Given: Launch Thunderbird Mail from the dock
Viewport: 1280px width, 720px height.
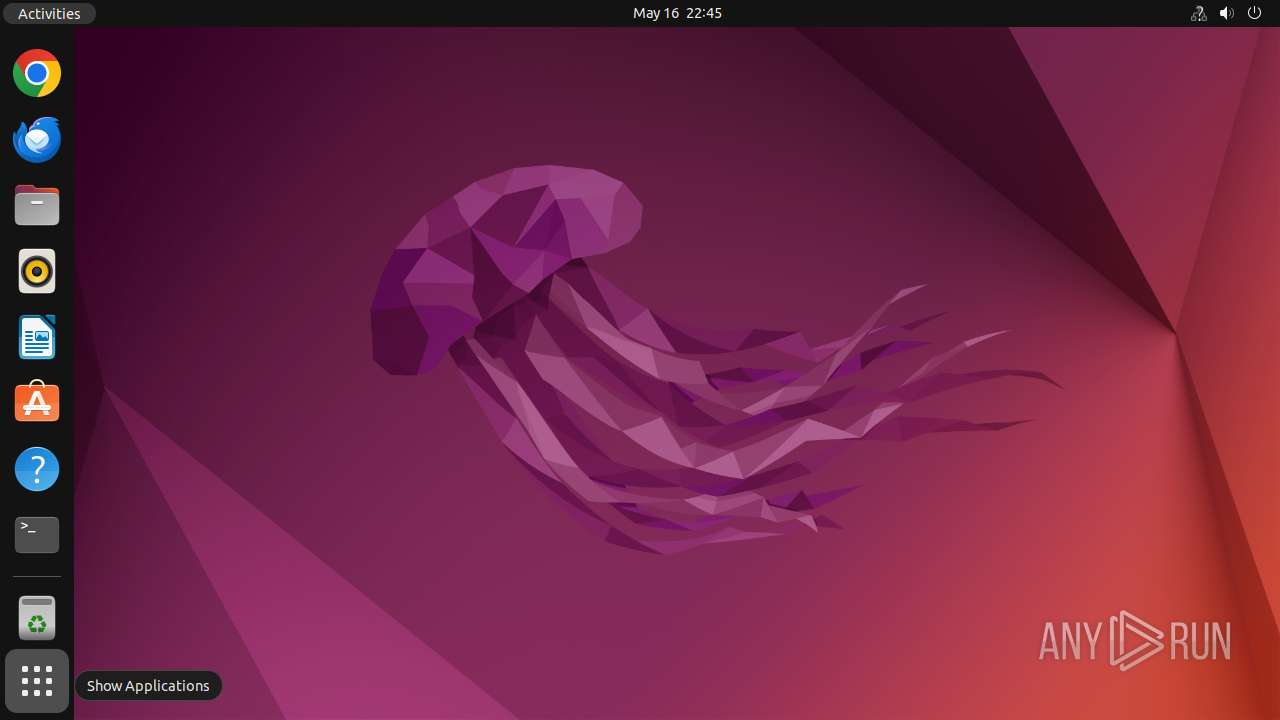Looking at the screenshot, I should (x=37, y=139).
